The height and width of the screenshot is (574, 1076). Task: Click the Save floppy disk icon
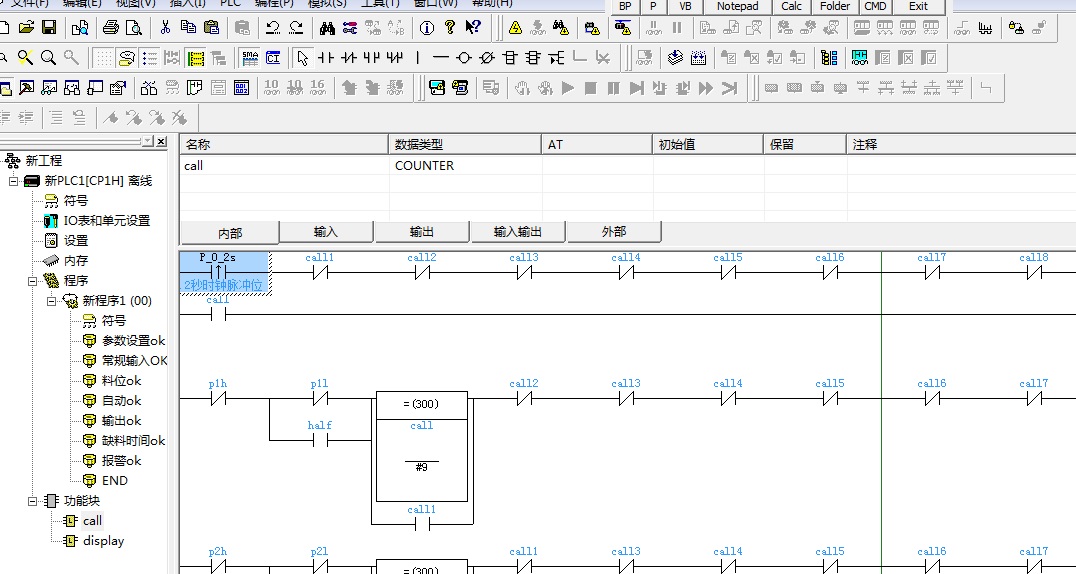48,28
